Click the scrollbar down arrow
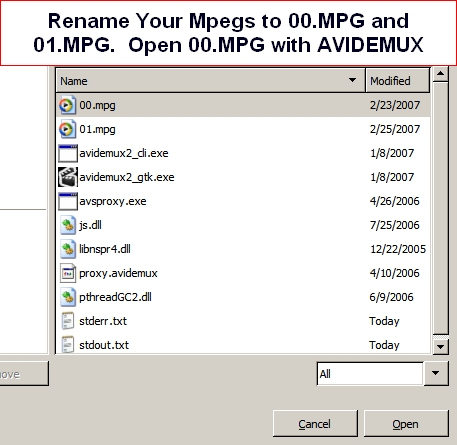Screen dimensions: 457x445 click(440, 347)
